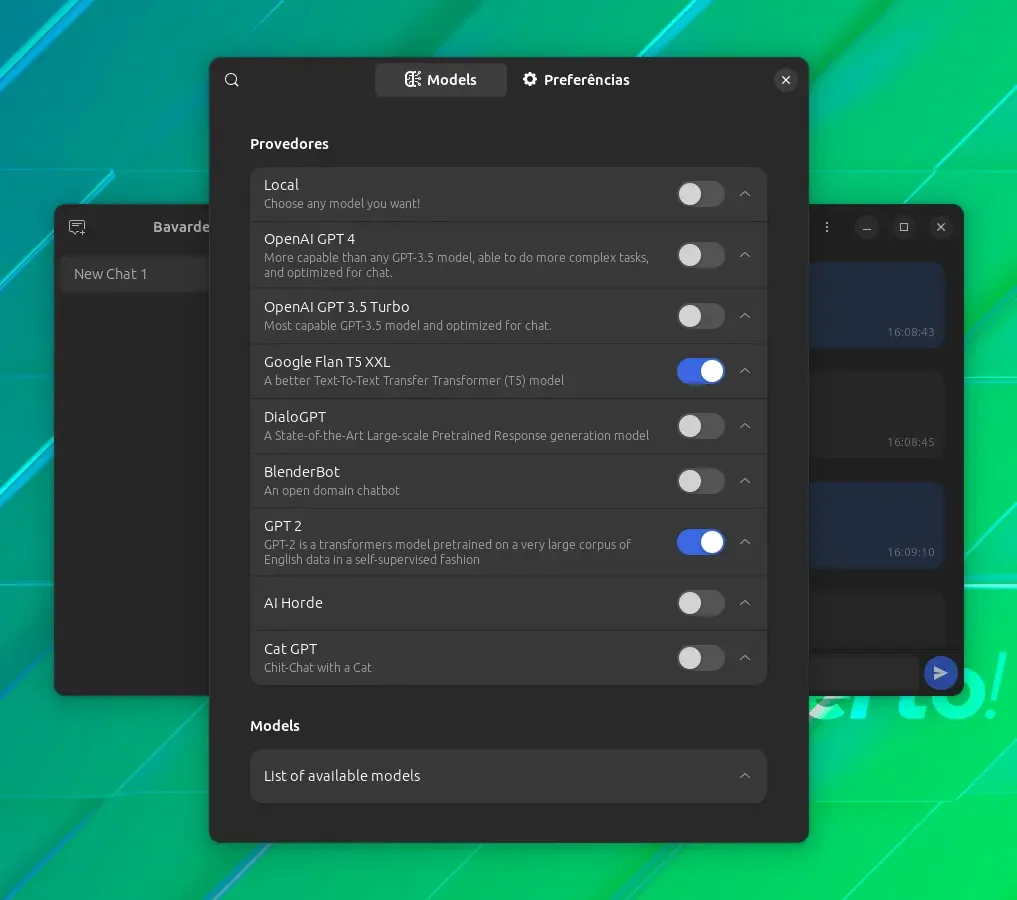The width and height of the screenshot is (1017, 900).
Task: Enable the Local provider switch
Action: tap(700, 194)
